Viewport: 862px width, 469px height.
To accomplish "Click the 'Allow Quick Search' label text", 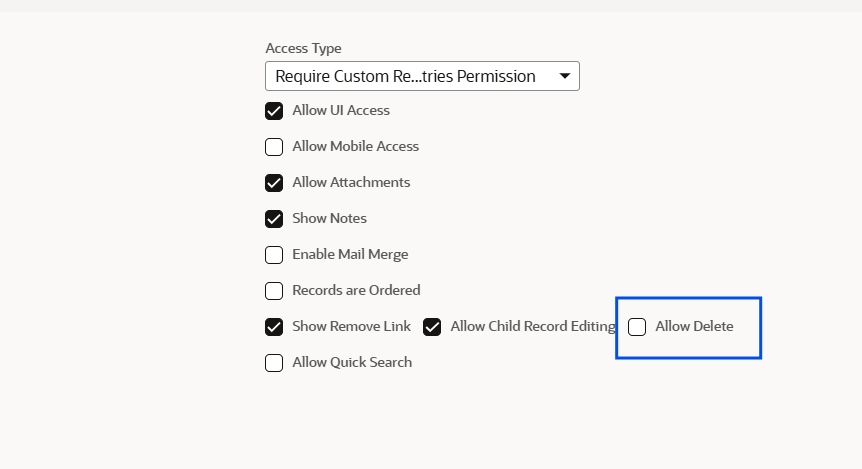I will click(352, 362).
